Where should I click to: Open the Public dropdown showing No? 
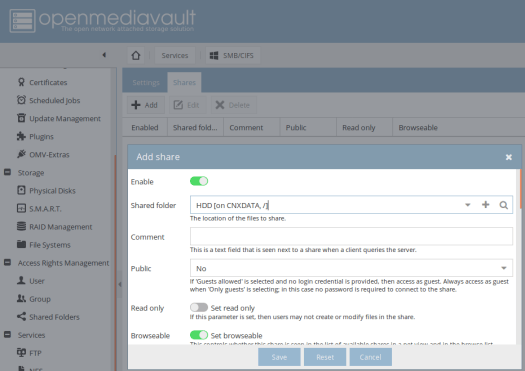click(351, 268)
